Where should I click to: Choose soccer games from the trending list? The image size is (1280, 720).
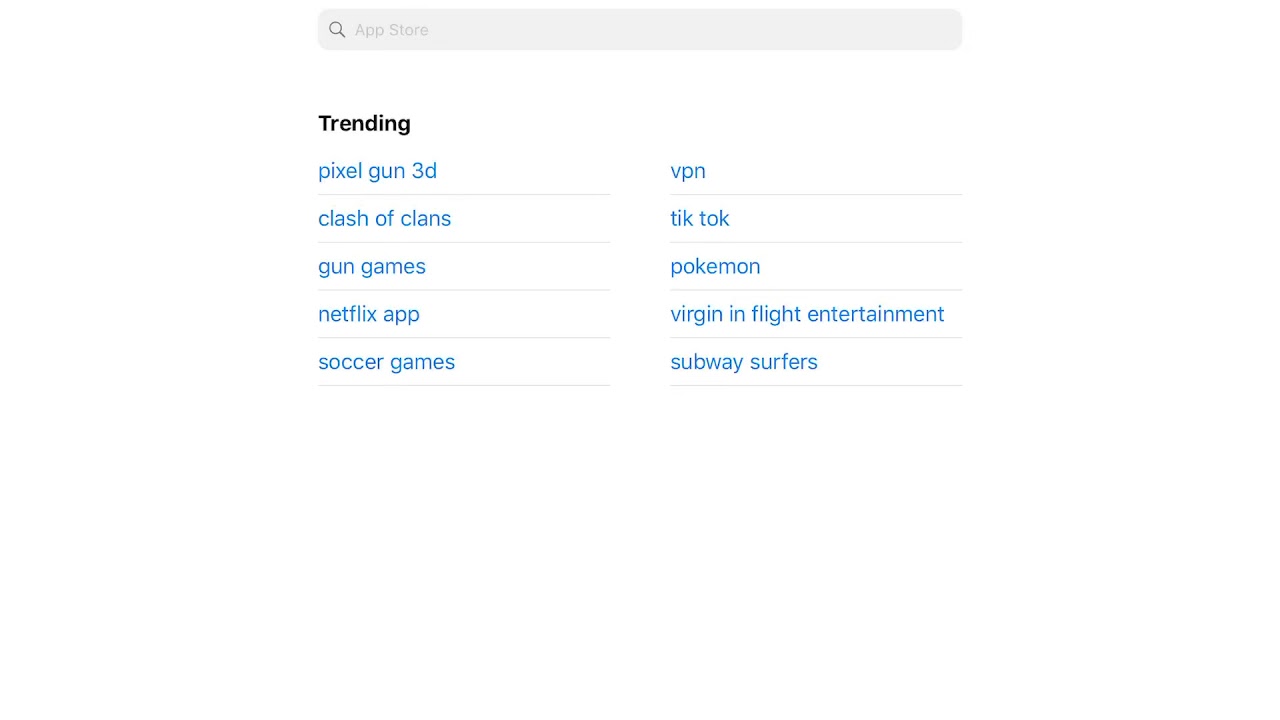[386, 362]
